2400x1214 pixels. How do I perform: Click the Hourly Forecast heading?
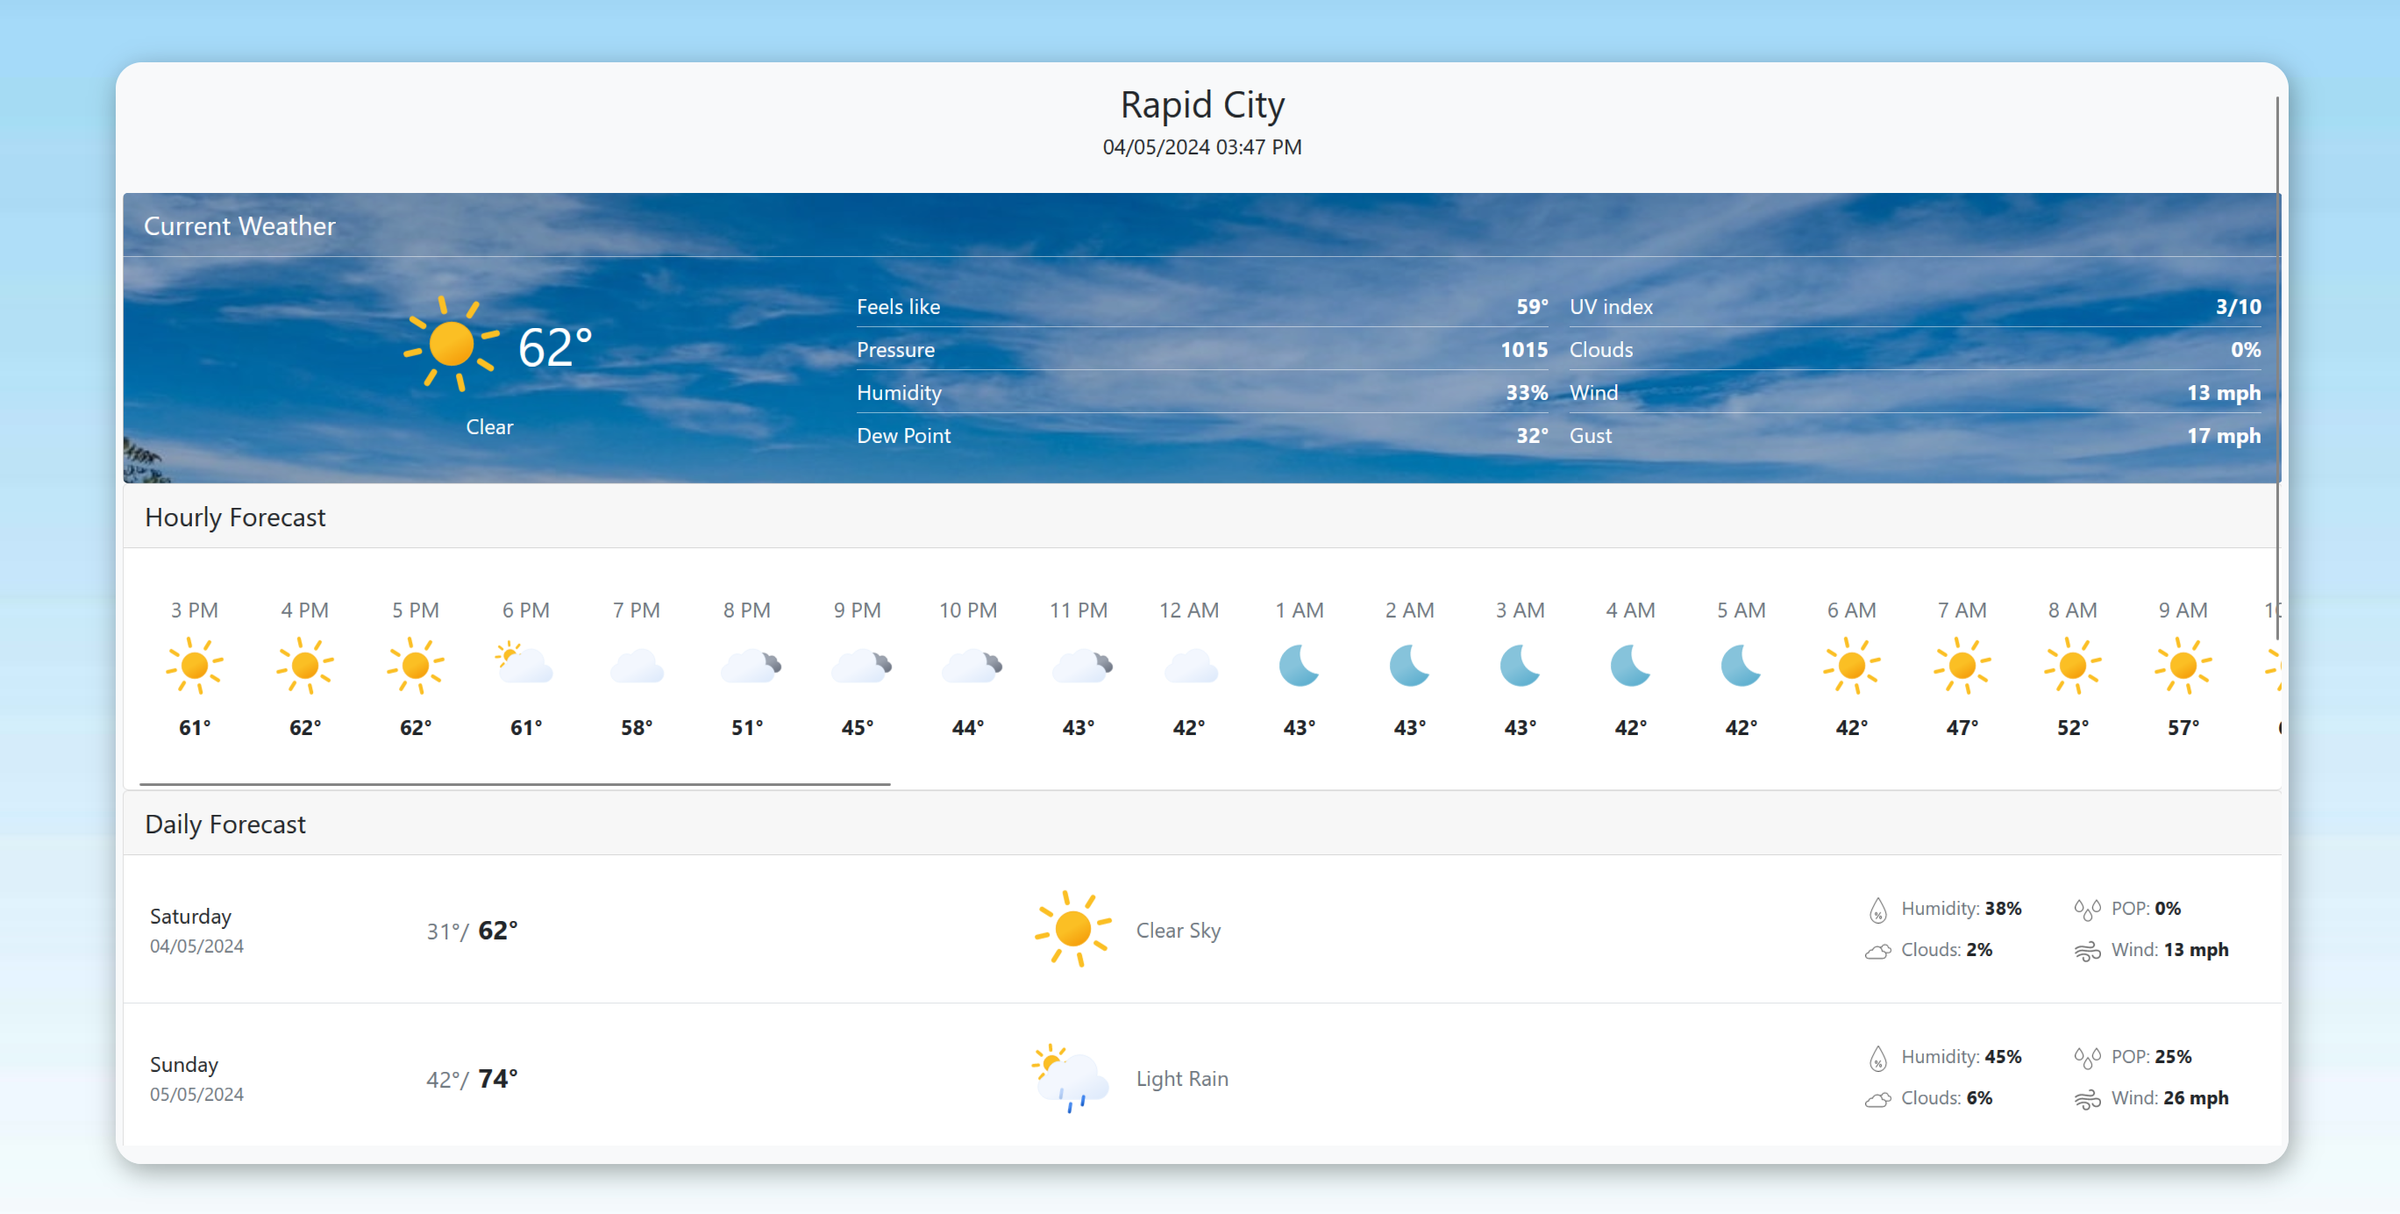point(235,517)
